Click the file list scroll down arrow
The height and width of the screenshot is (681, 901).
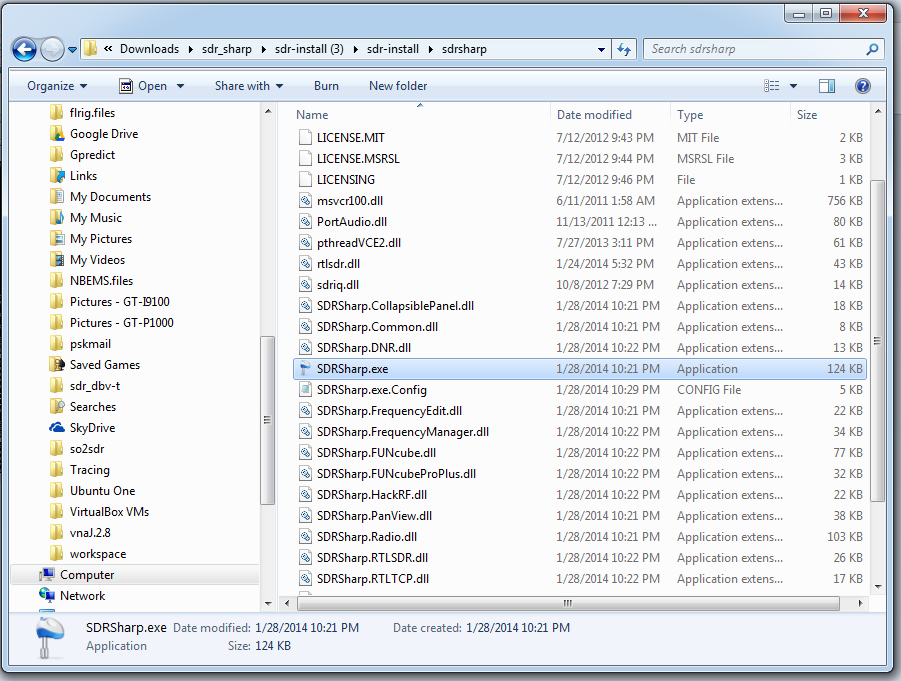[x=877, y=587]
